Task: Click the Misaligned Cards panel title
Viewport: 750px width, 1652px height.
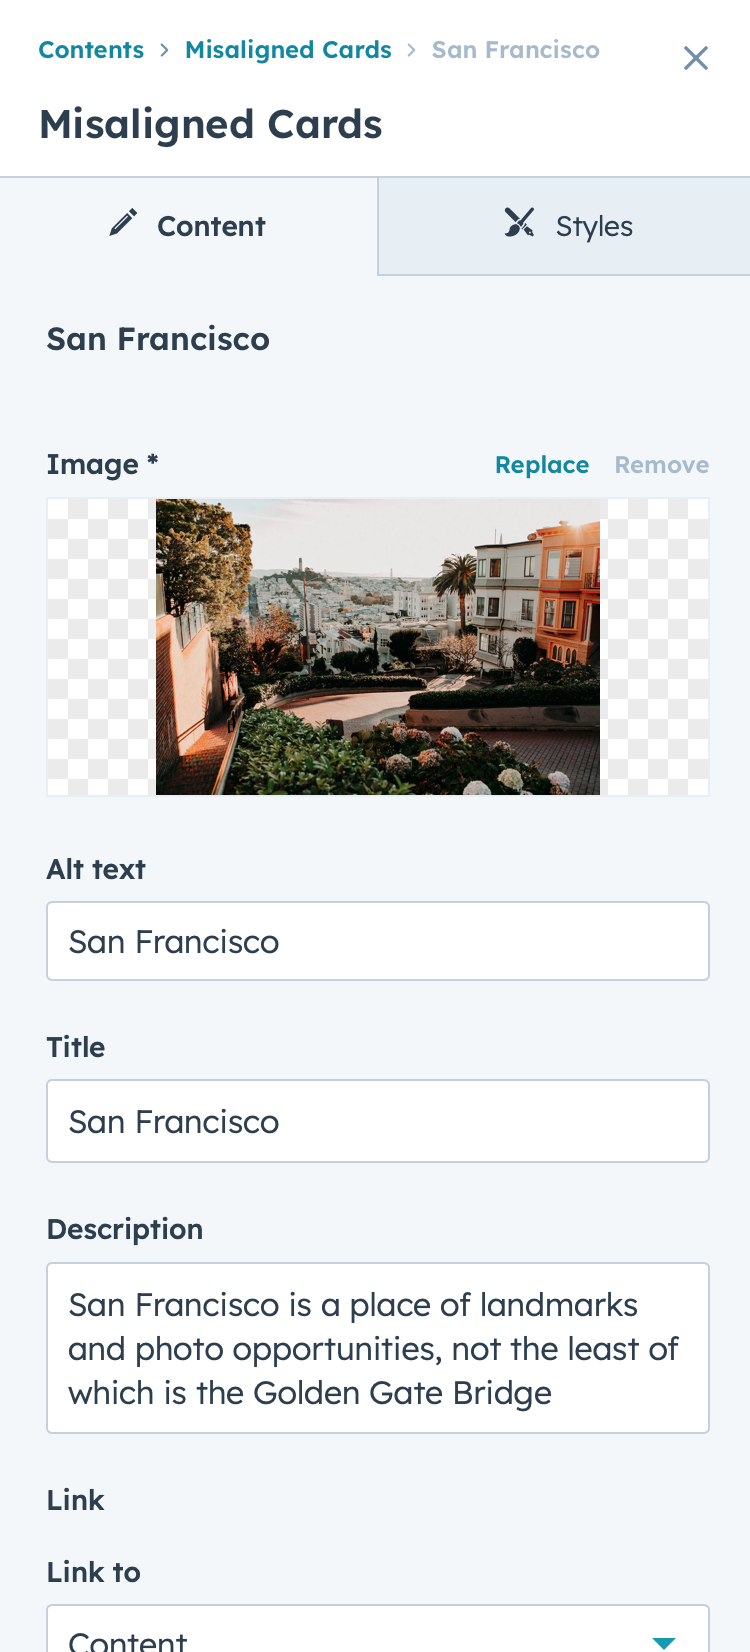Action: 211,125
